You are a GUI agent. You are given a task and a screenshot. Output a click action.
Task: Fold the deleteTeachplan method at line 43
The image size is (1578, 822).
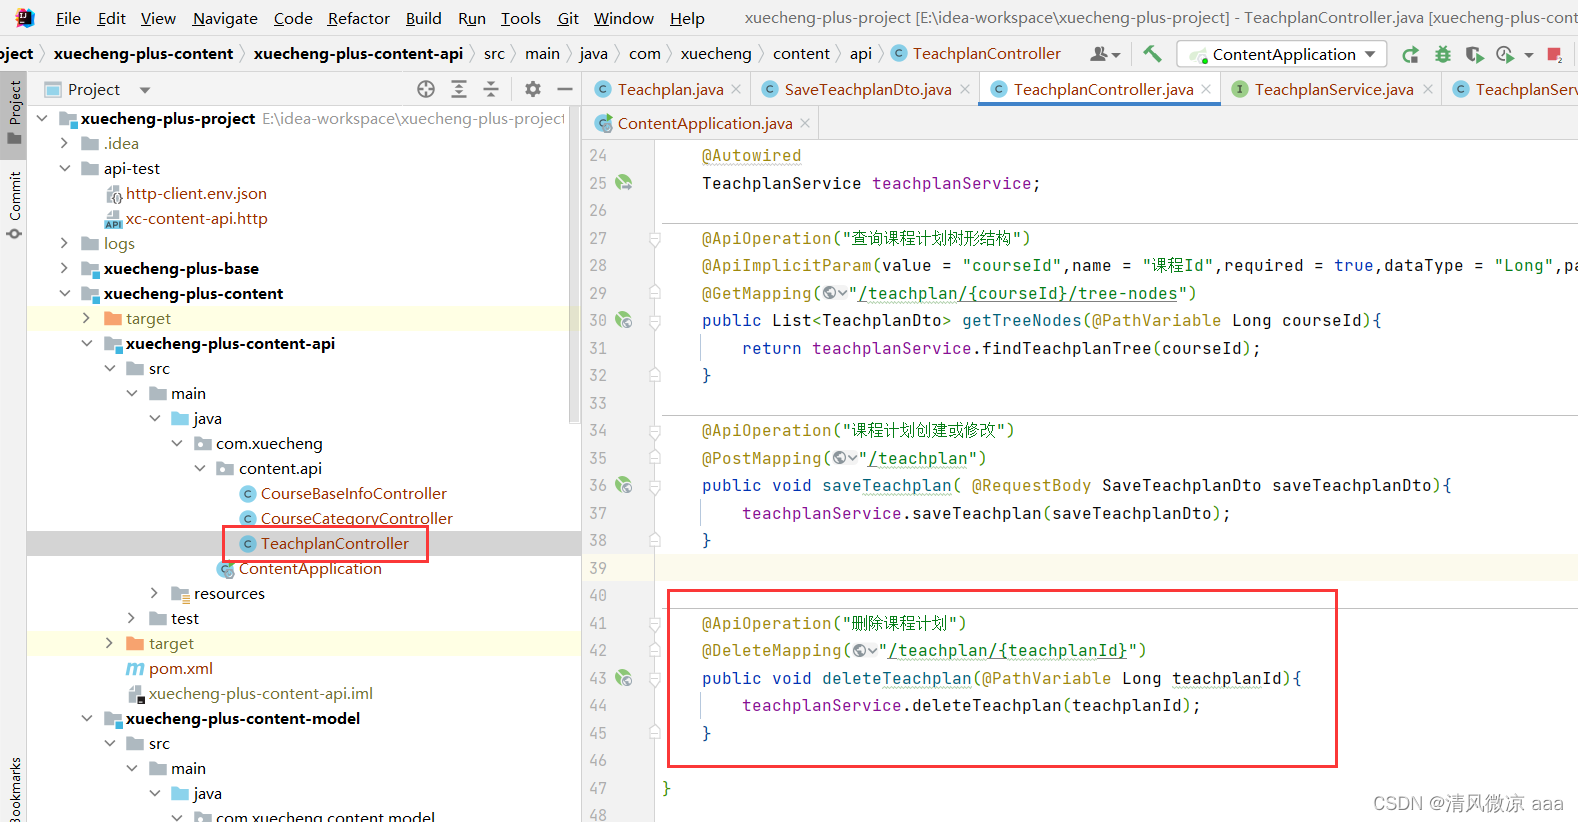click(655, 679)
